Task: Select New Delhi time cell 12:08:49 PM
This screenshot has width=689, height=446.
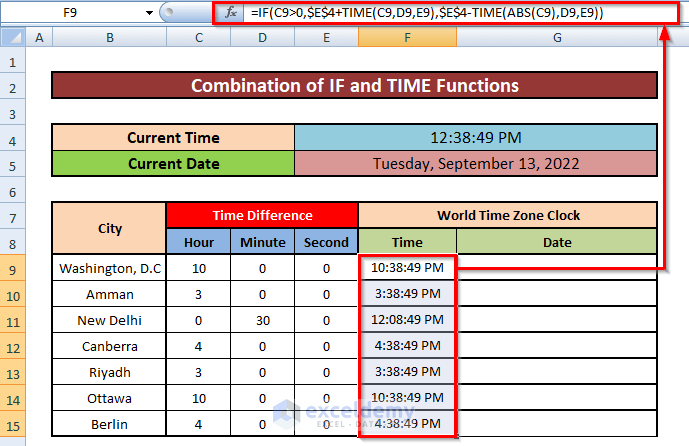Action: tap(407, 320)
